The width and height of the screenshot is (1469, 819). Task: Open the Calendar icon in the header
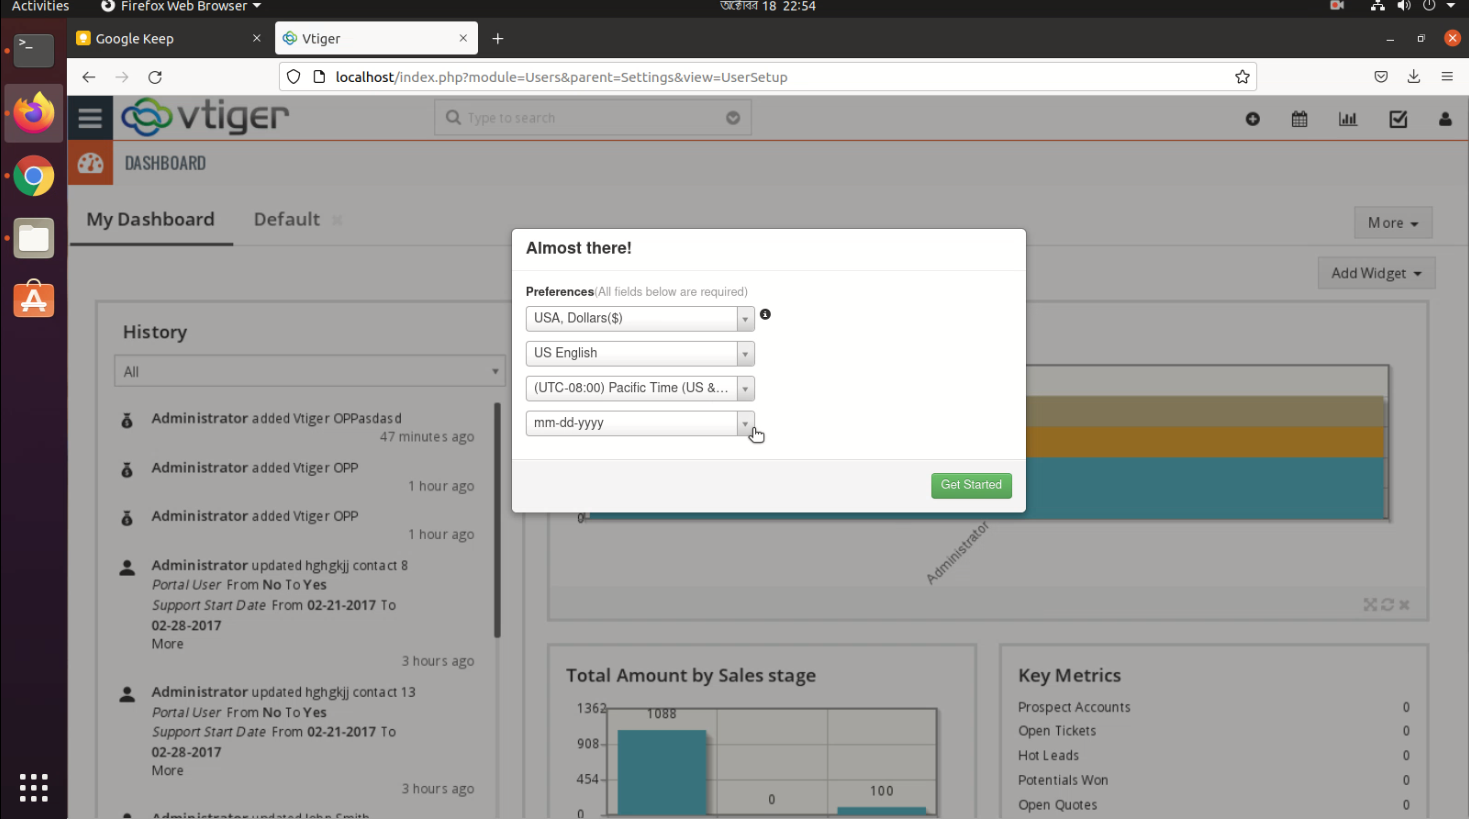click(x=1299, y=118)
